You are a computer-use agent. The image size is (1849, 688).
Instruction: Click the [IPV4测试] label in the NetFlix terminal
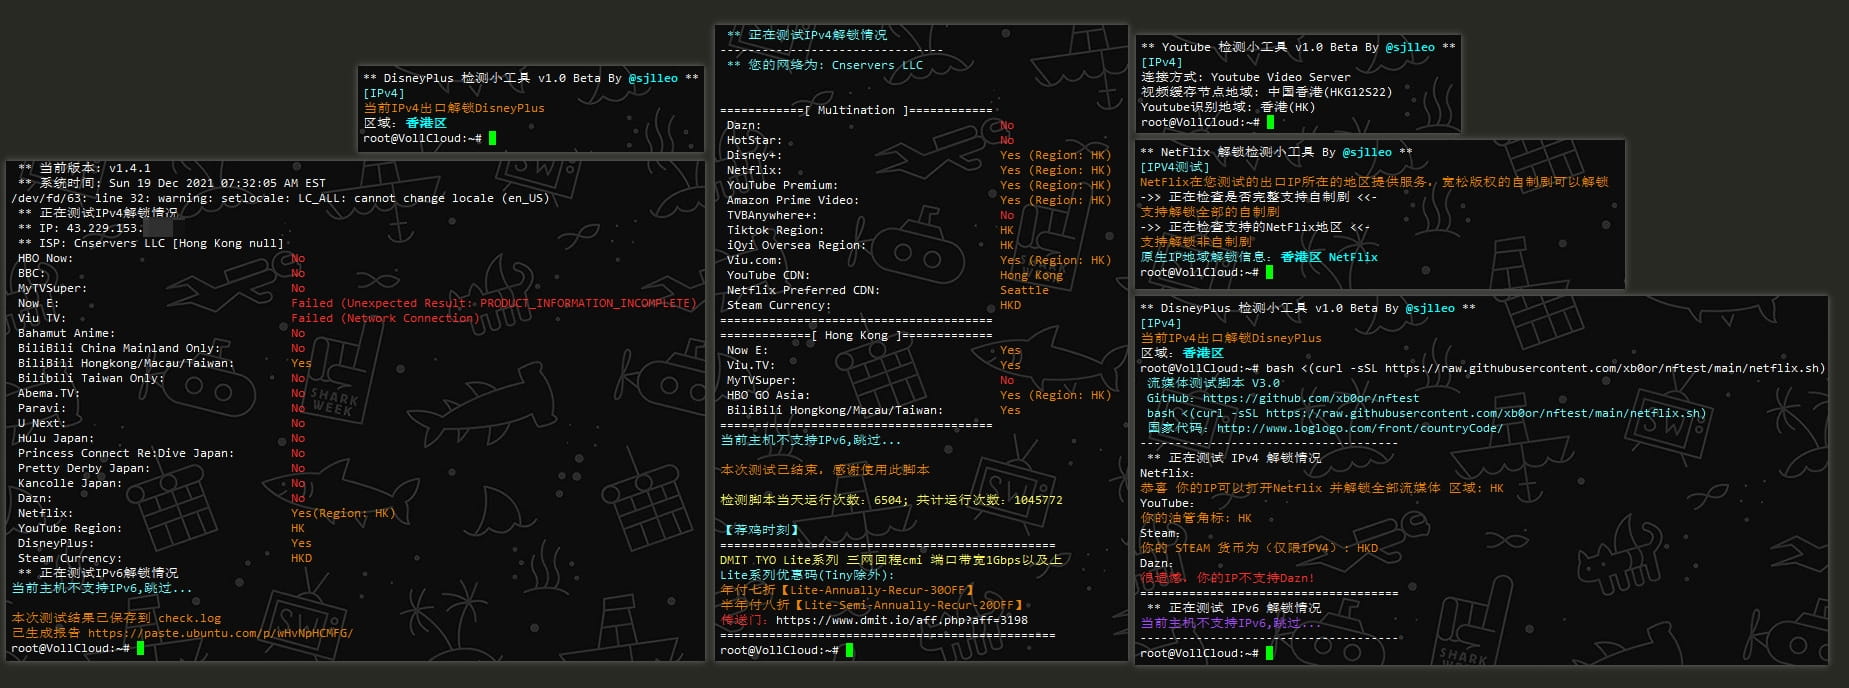pos(1175,167)
